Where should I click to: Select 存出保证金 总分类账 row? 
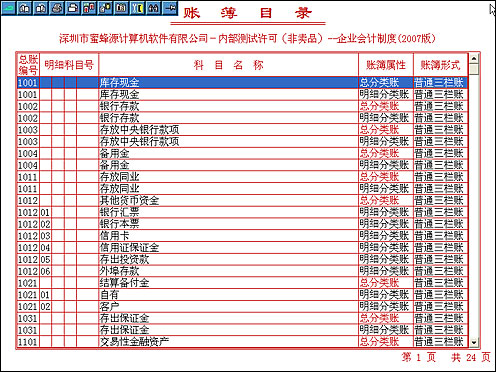point(242,318)
